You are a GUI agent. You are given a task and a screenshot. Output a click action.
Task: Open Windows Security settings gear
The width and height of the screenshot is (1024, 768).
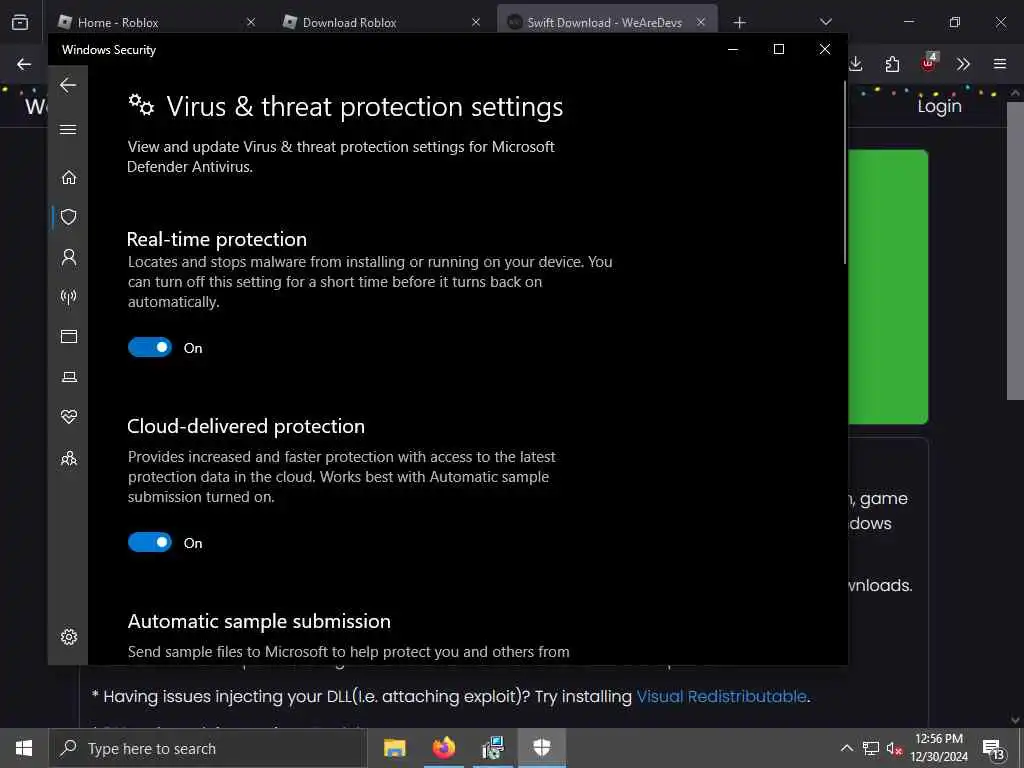[x=69, y=637]
